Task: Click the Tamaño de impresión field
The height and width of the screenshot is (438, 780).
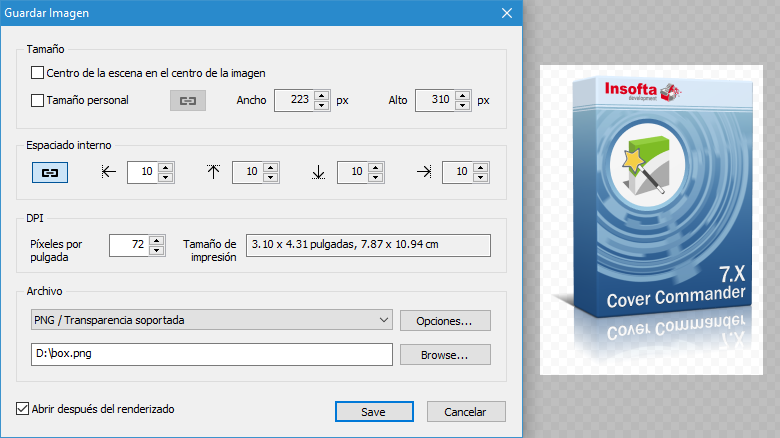Action: (x=368, y=245)
